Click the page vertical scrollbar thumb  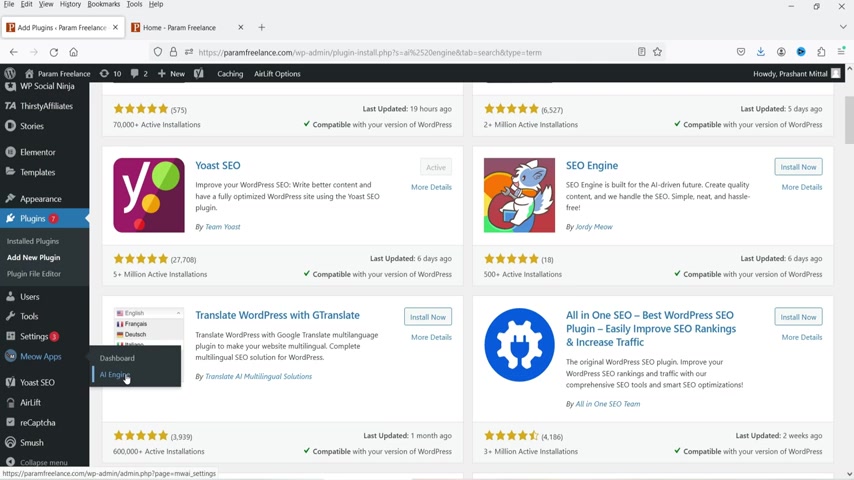[849, 120]
